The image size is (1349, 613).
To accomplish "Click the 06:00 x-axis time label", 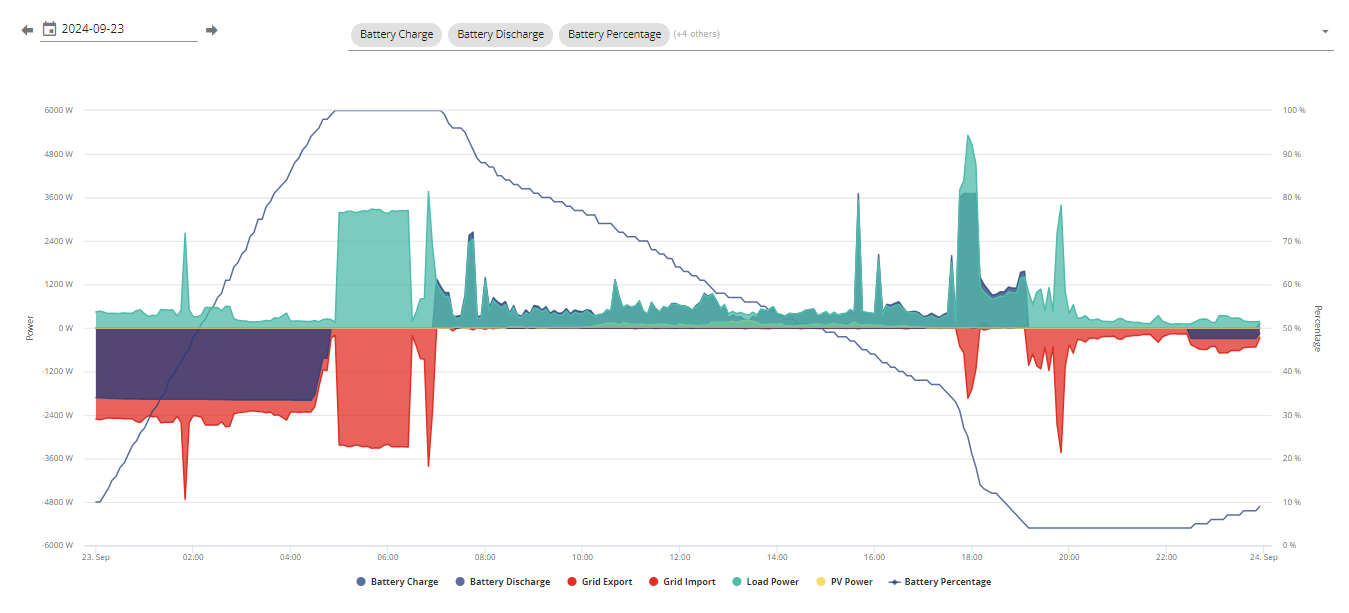I will (388, 556).
